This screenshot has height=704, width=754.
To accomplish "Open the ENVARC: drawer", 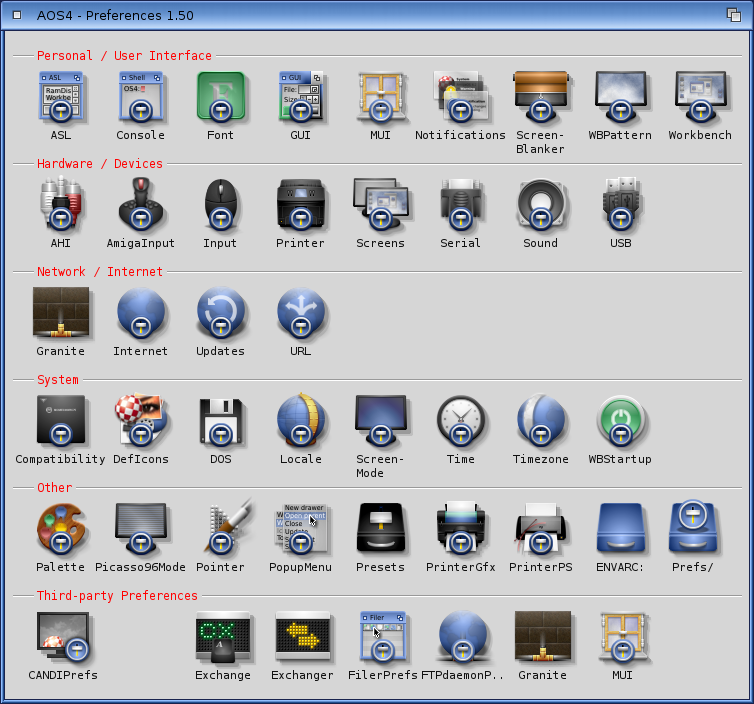I will 620,527.
